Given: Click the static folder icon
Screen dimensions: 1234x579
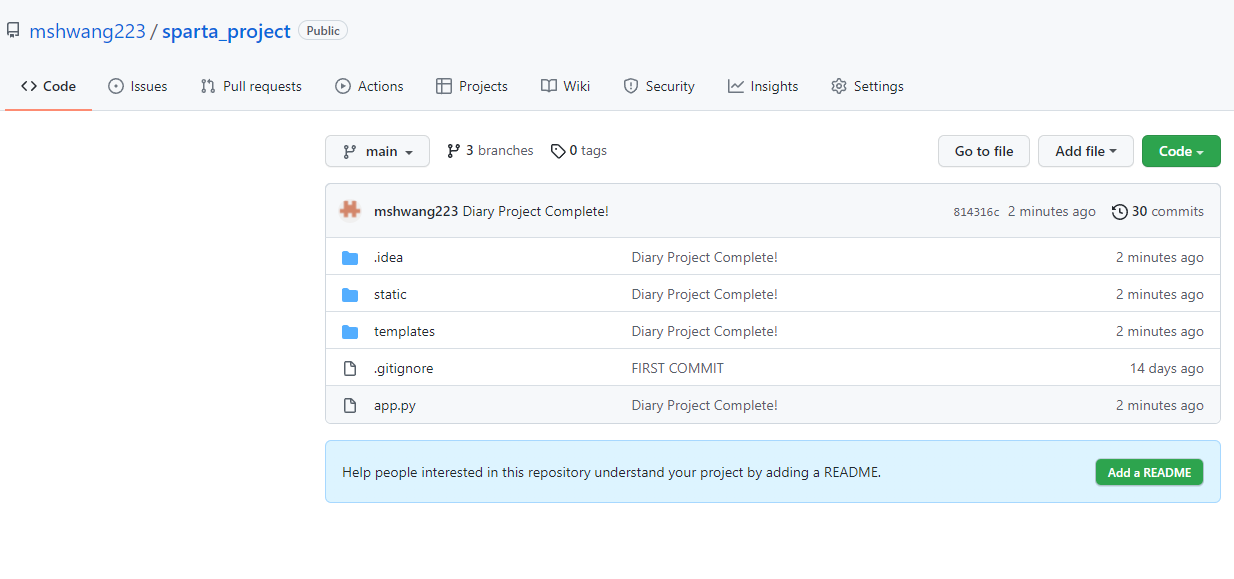Looking at the screenshot, I should pos(350,295).
